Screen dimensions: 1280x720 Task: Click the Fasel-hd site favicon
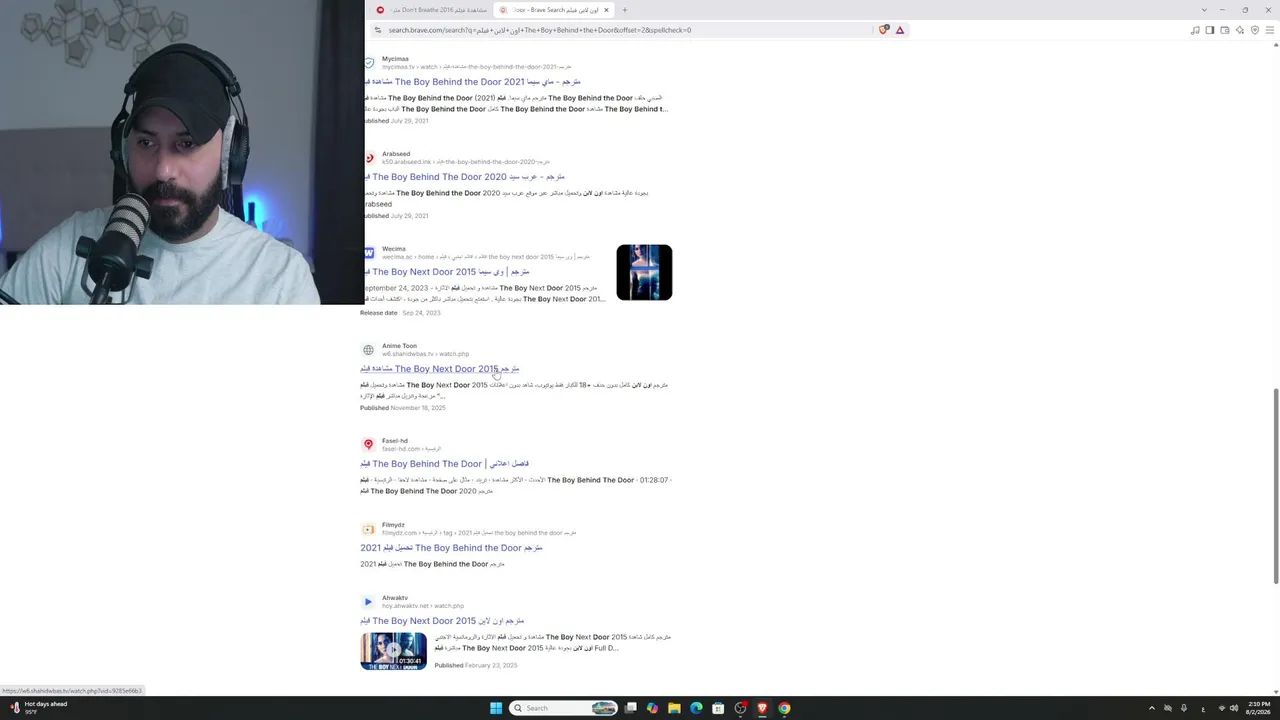pos(368,444)
